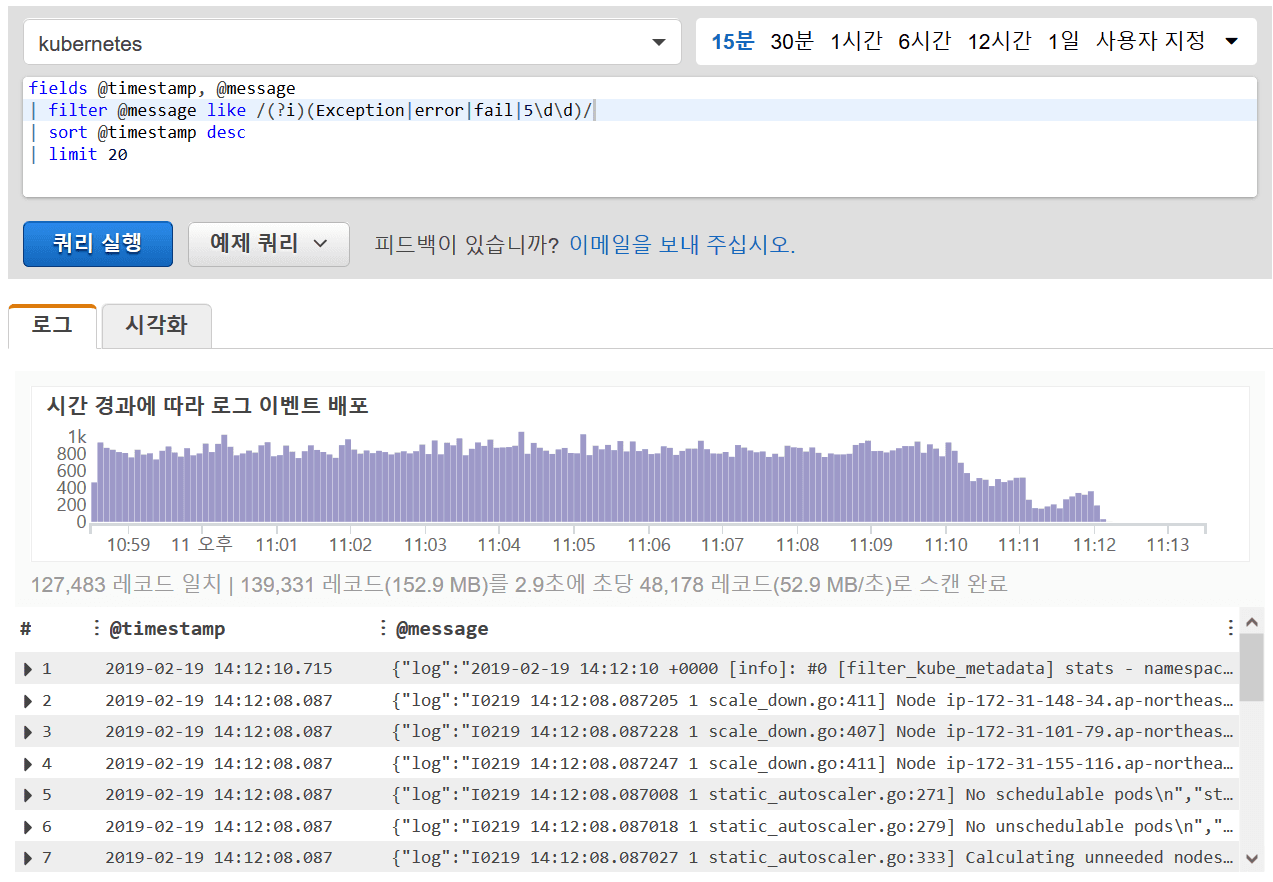Click the 이메일을 보내 주십시오 feedback link
Viewport: 1273px width, 882px height.
(682, 245)
